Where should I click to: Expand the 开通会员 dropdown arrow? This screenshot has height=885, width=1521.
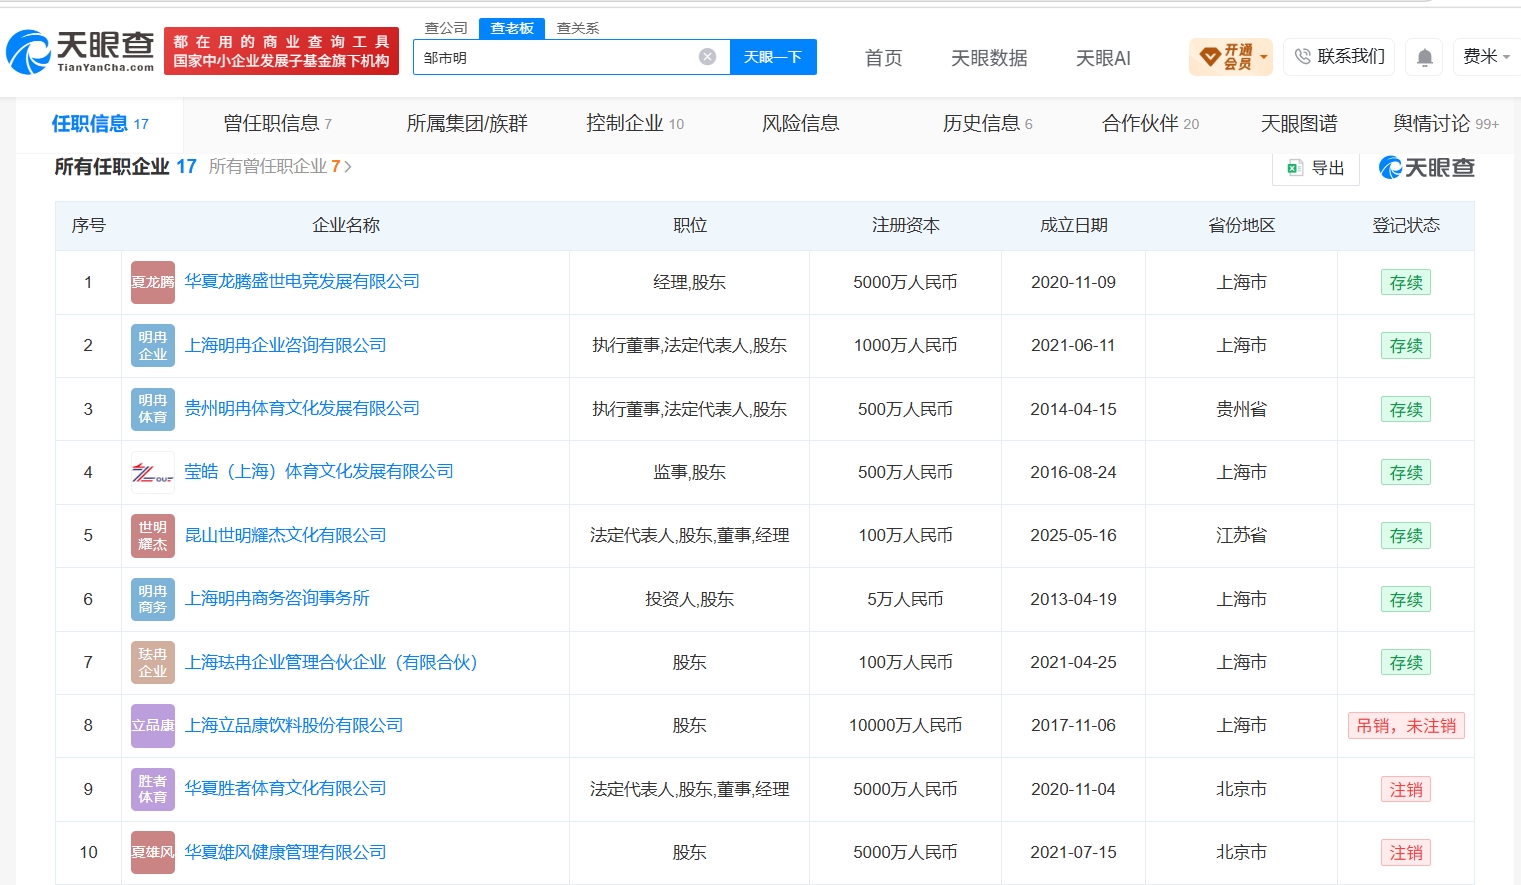pyautogui.click(x=1264, y=57)
